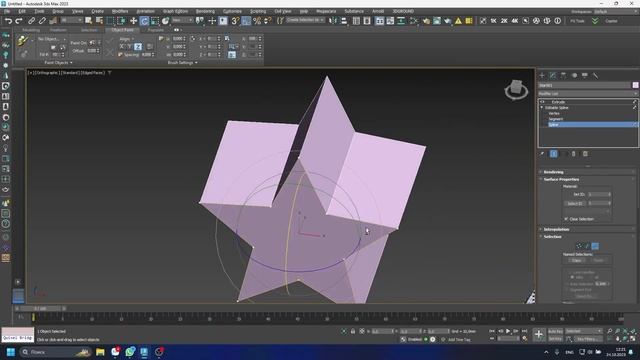Click the time slider handle
The width and height of the screenshot is (640, 360).
40,309
